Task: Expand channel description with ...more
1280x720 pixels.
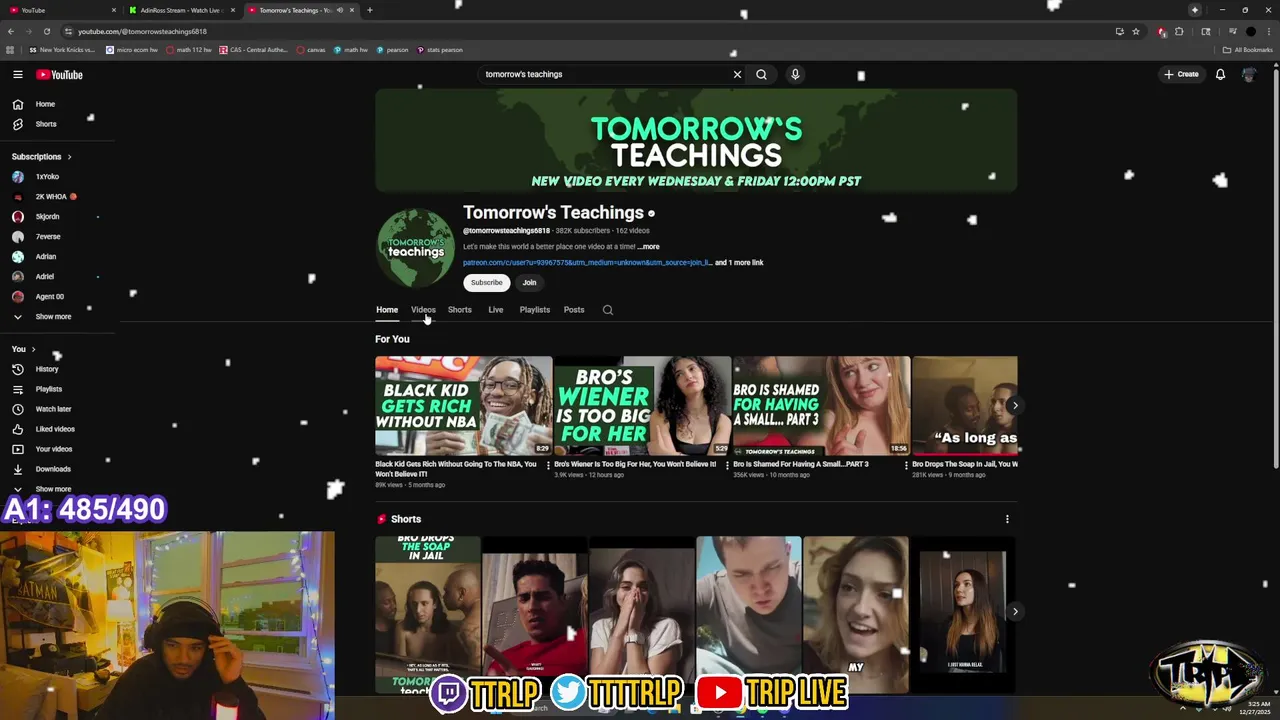Action: [x=648, y=247]
